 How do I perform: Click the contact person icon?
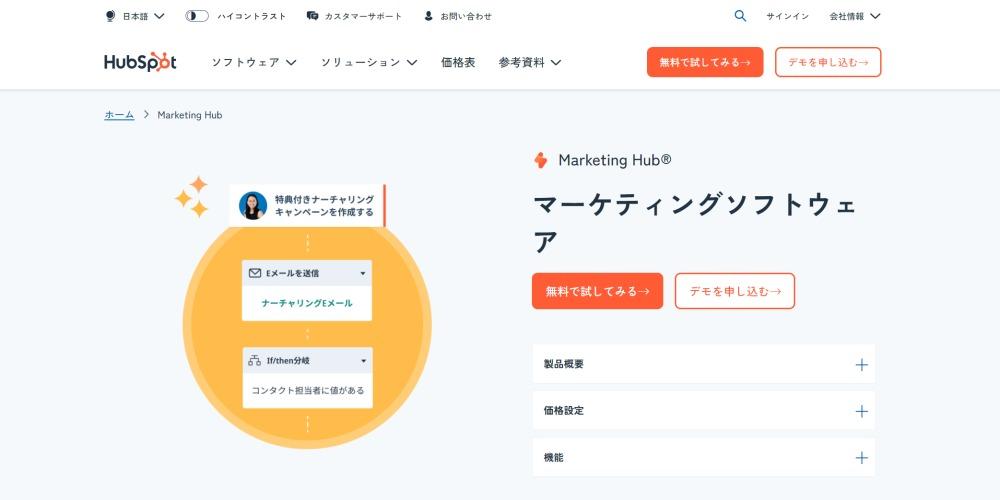pos(429,16)
